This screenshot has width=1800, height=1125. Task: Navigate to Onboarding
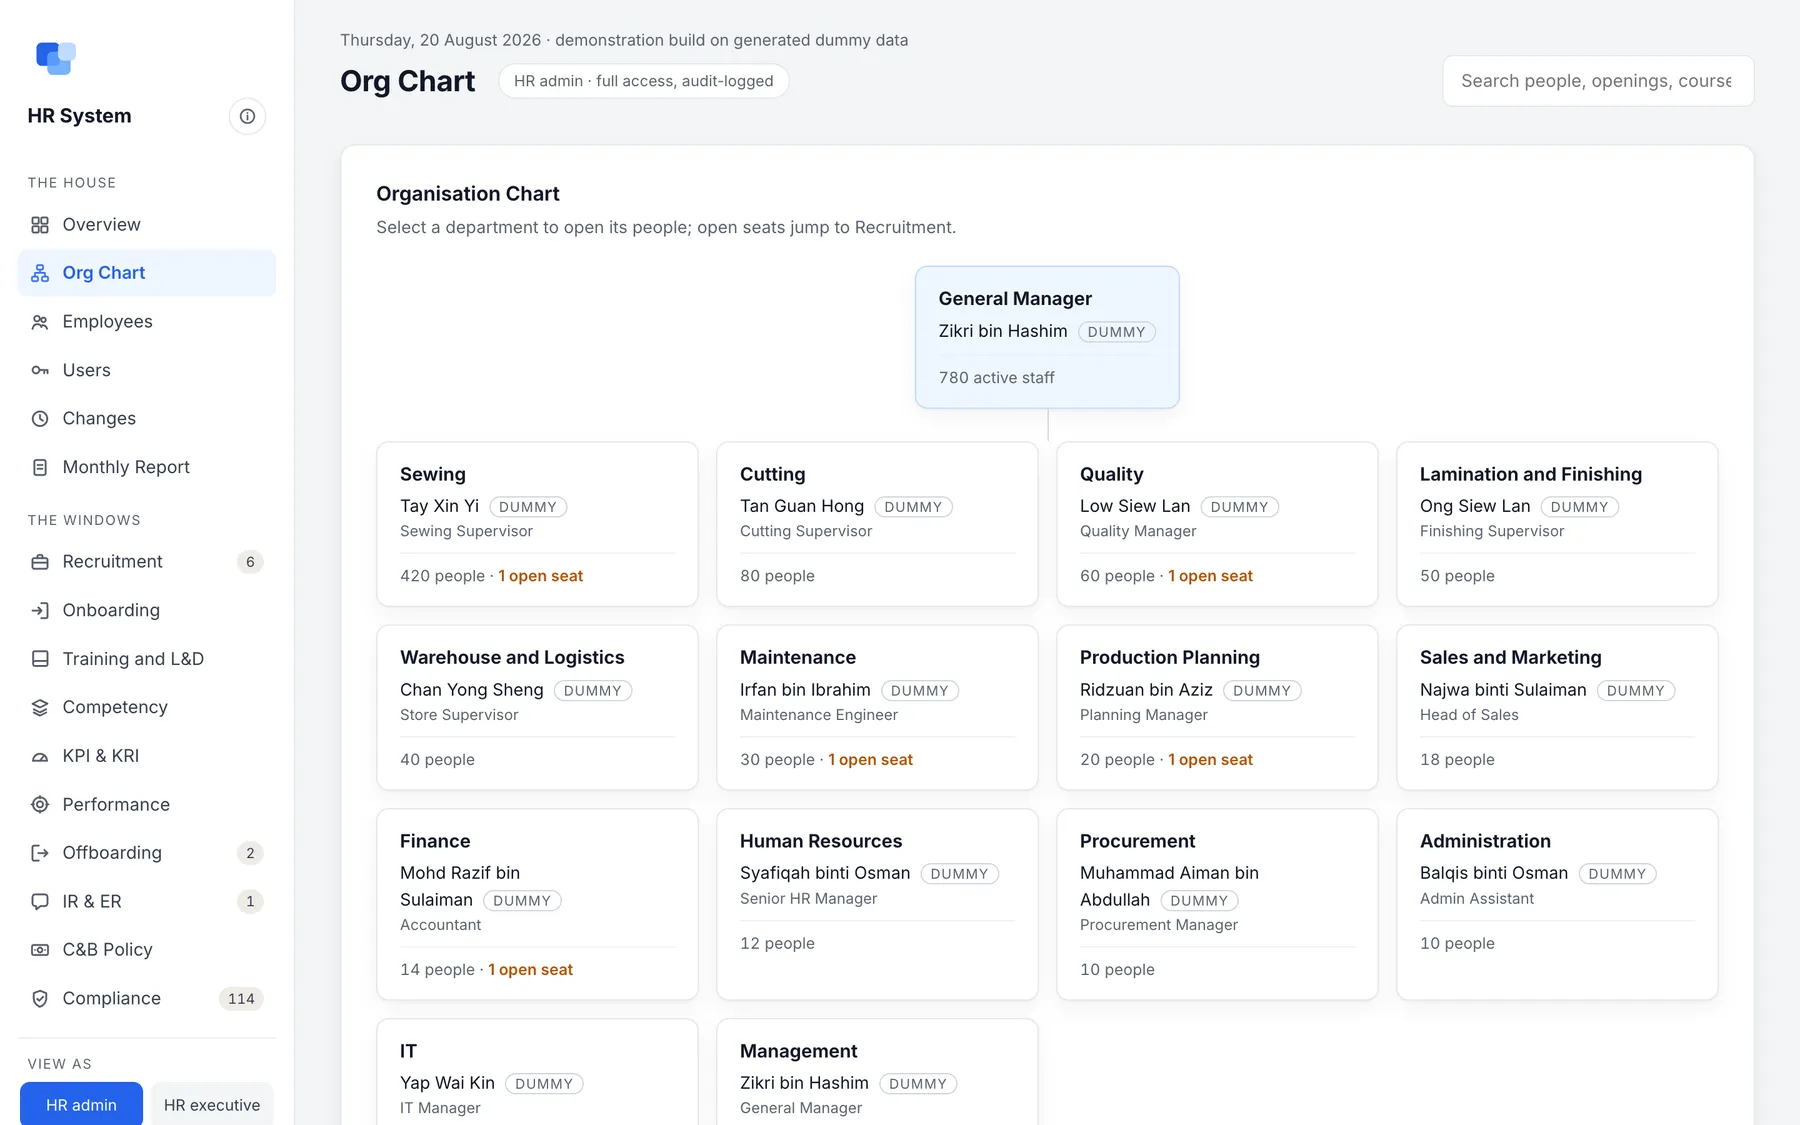147,610
